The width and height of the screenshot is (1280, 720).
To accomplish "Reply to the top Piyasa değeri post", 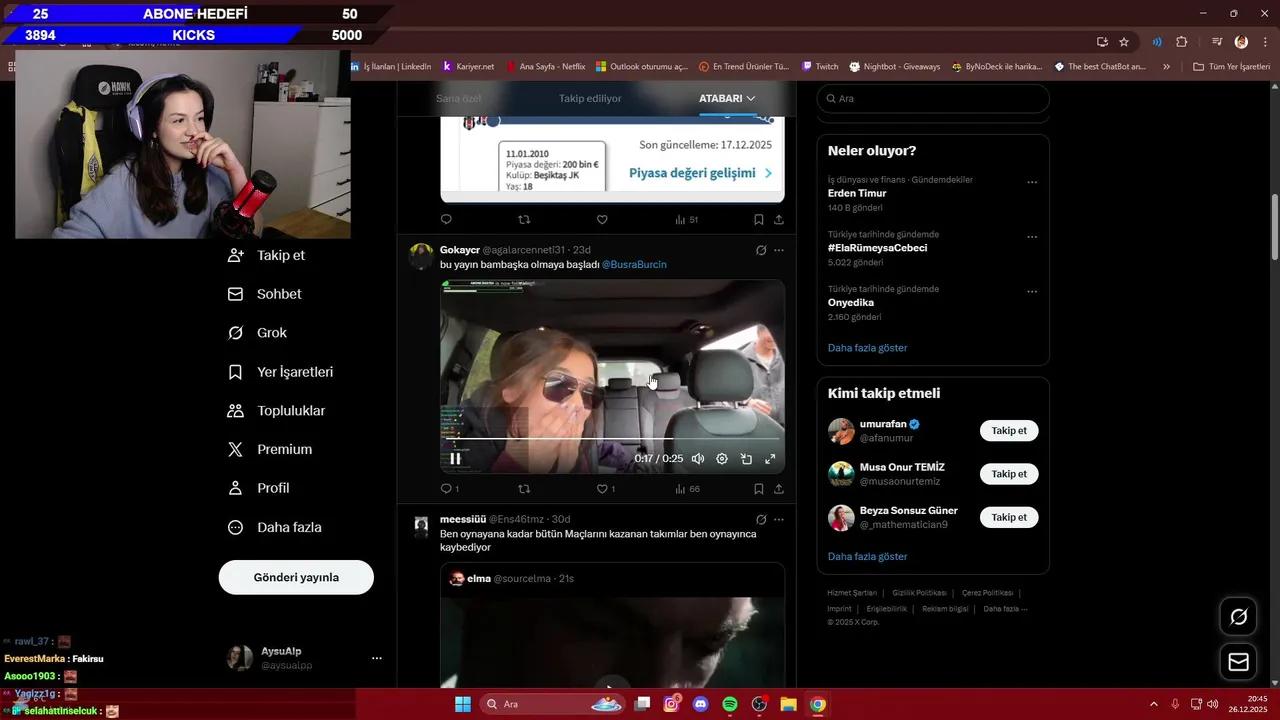I will pos(446,219).
